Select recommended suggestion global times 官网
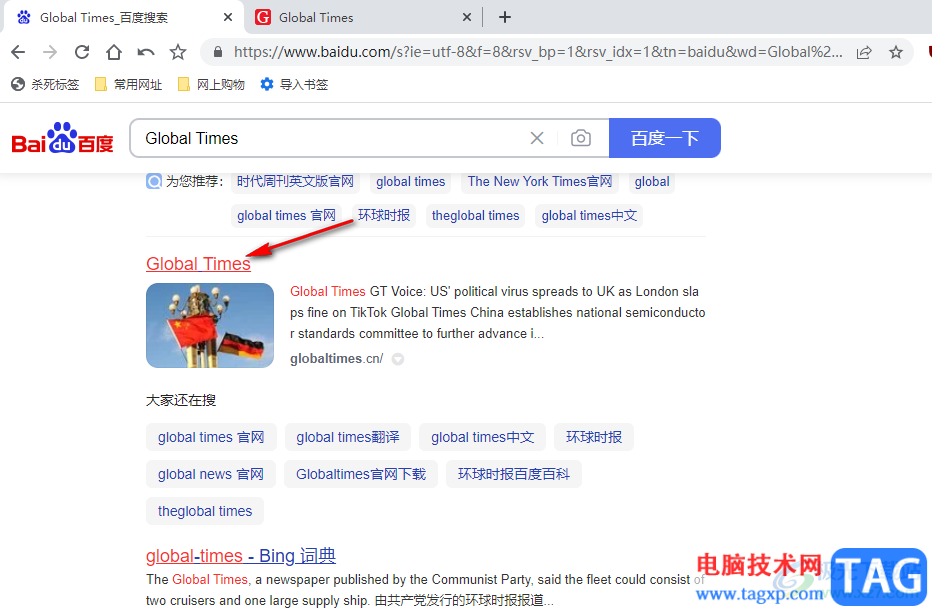Screen dimensions: 932x609 [x=286, y=216]
